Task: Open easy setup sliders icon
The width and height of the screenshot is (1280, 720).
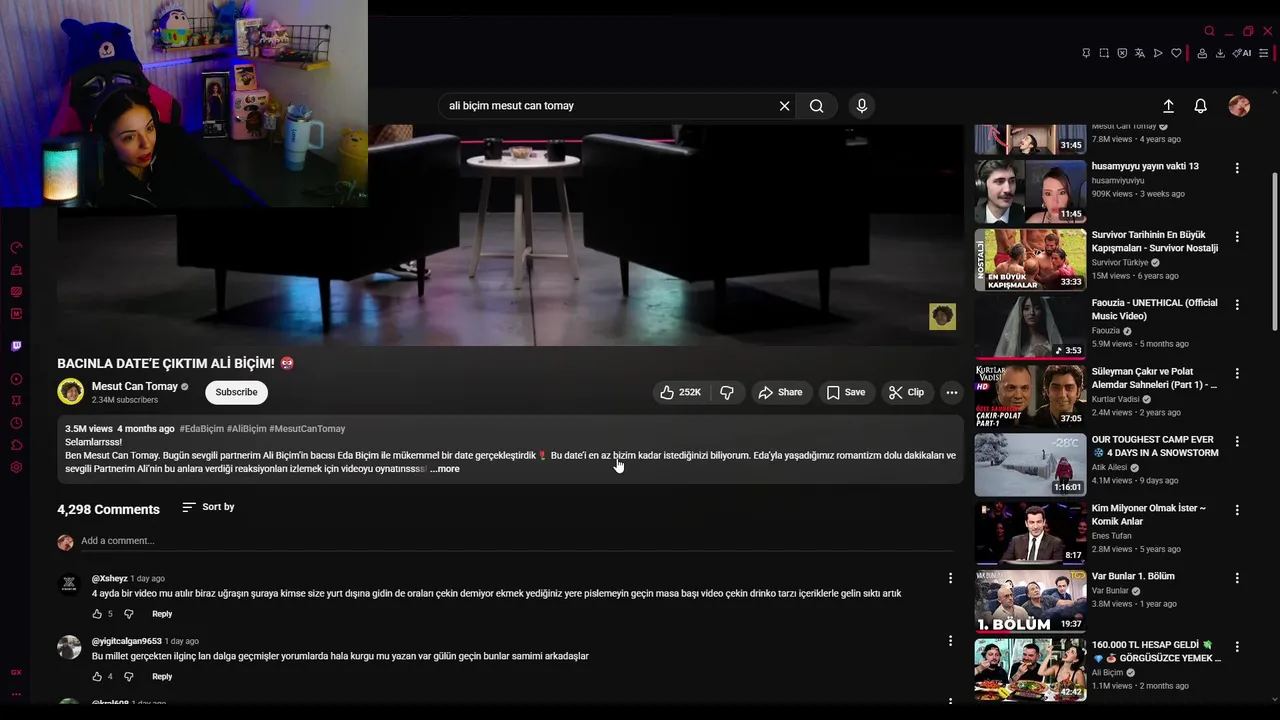Action: (1265, 53)
